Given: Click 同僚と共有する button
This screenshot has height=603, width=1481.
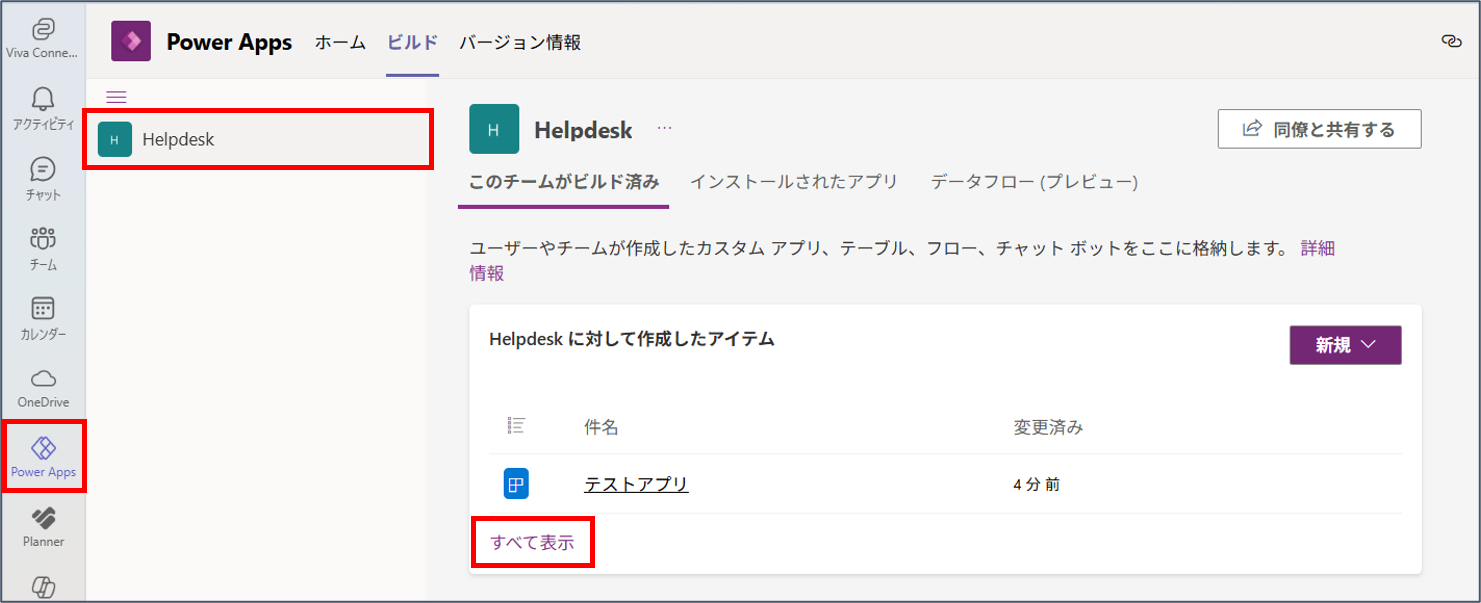Looking at the screenshot, I should [1319, 129].
